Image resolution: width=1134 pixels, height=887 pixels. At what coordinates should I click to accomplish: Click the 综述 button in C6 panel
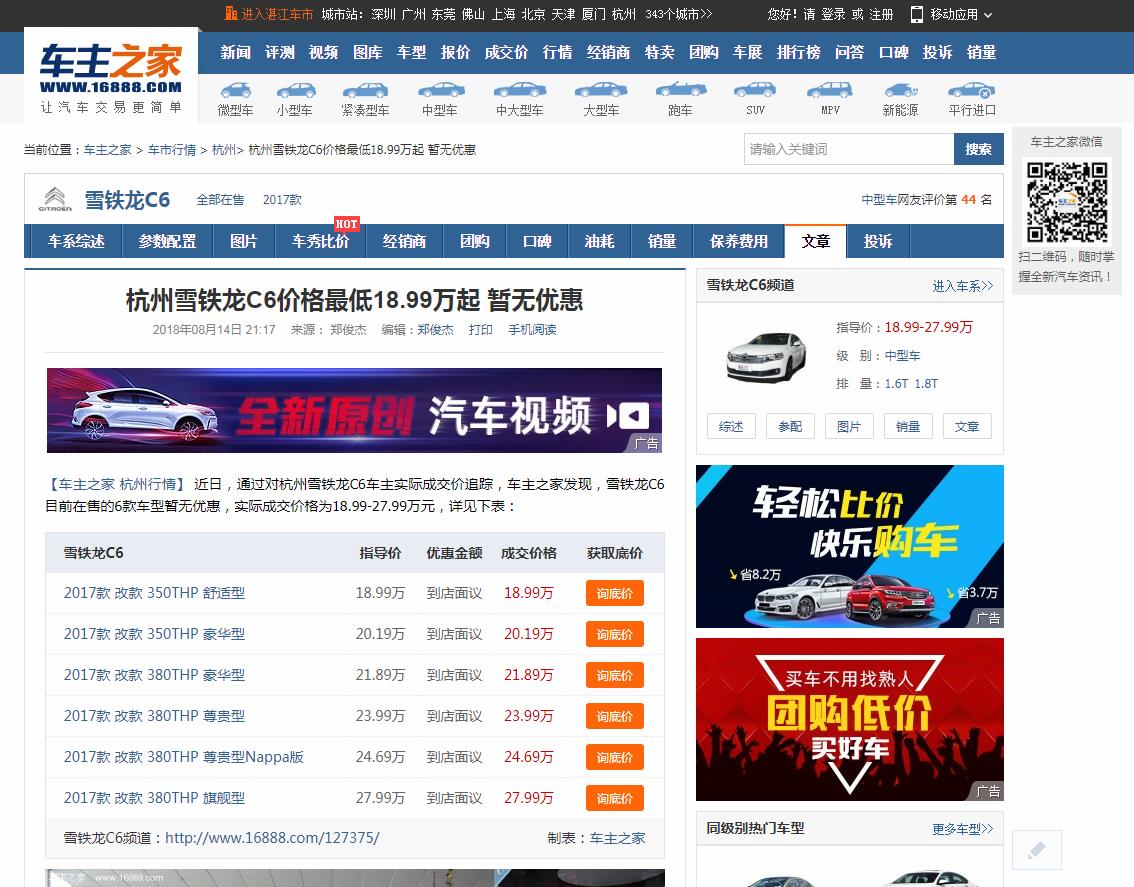(731, 427)
